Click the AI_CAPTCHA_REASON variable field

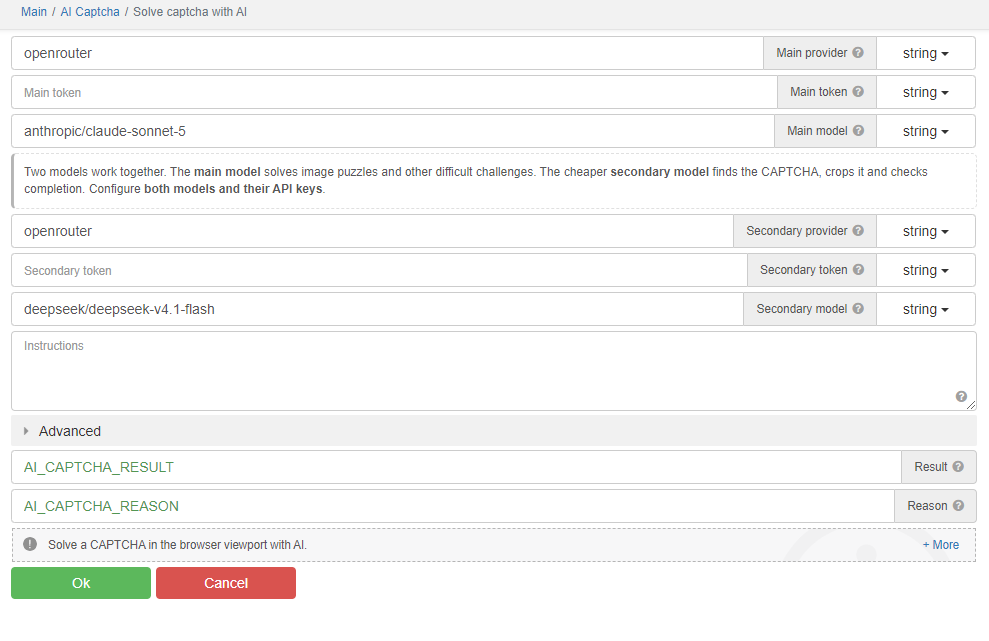(453, 507)
